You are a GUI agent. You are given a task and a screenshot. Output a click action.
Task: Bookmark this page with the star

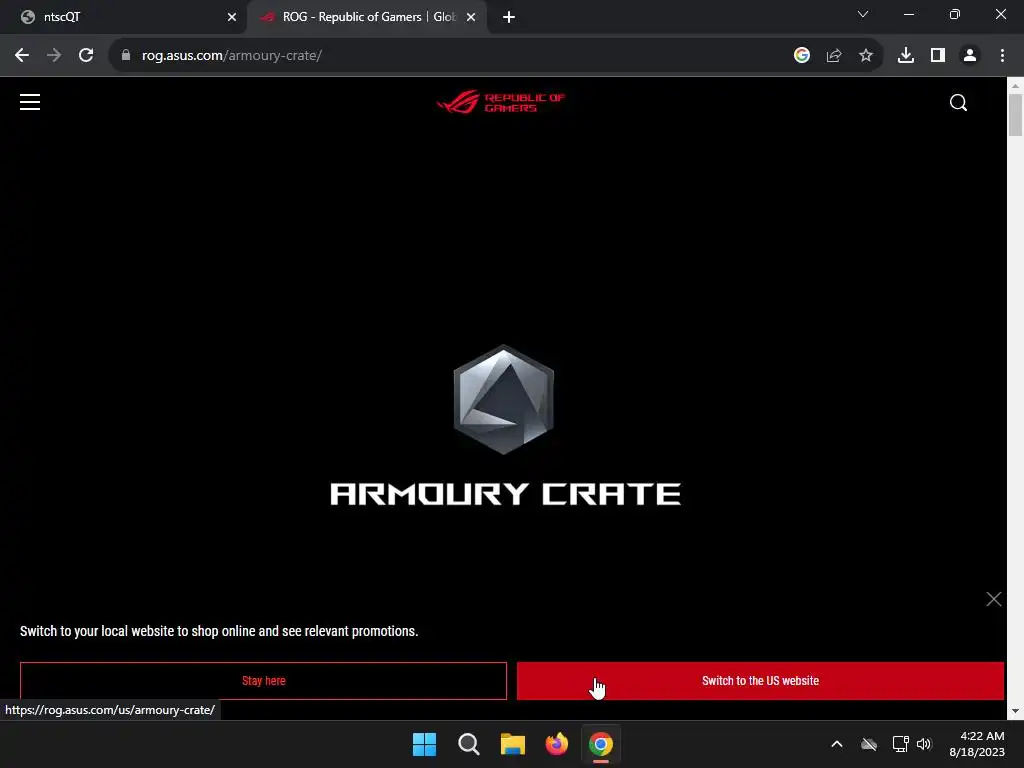point(866,56)
